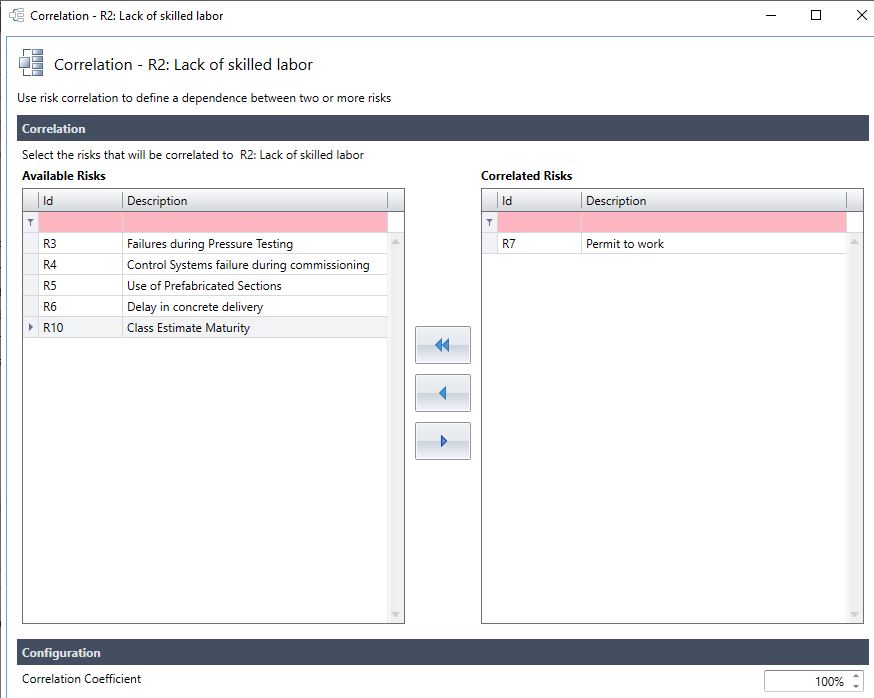Click the right arrow move button
874x698 pixels.
tap(442, 441)
